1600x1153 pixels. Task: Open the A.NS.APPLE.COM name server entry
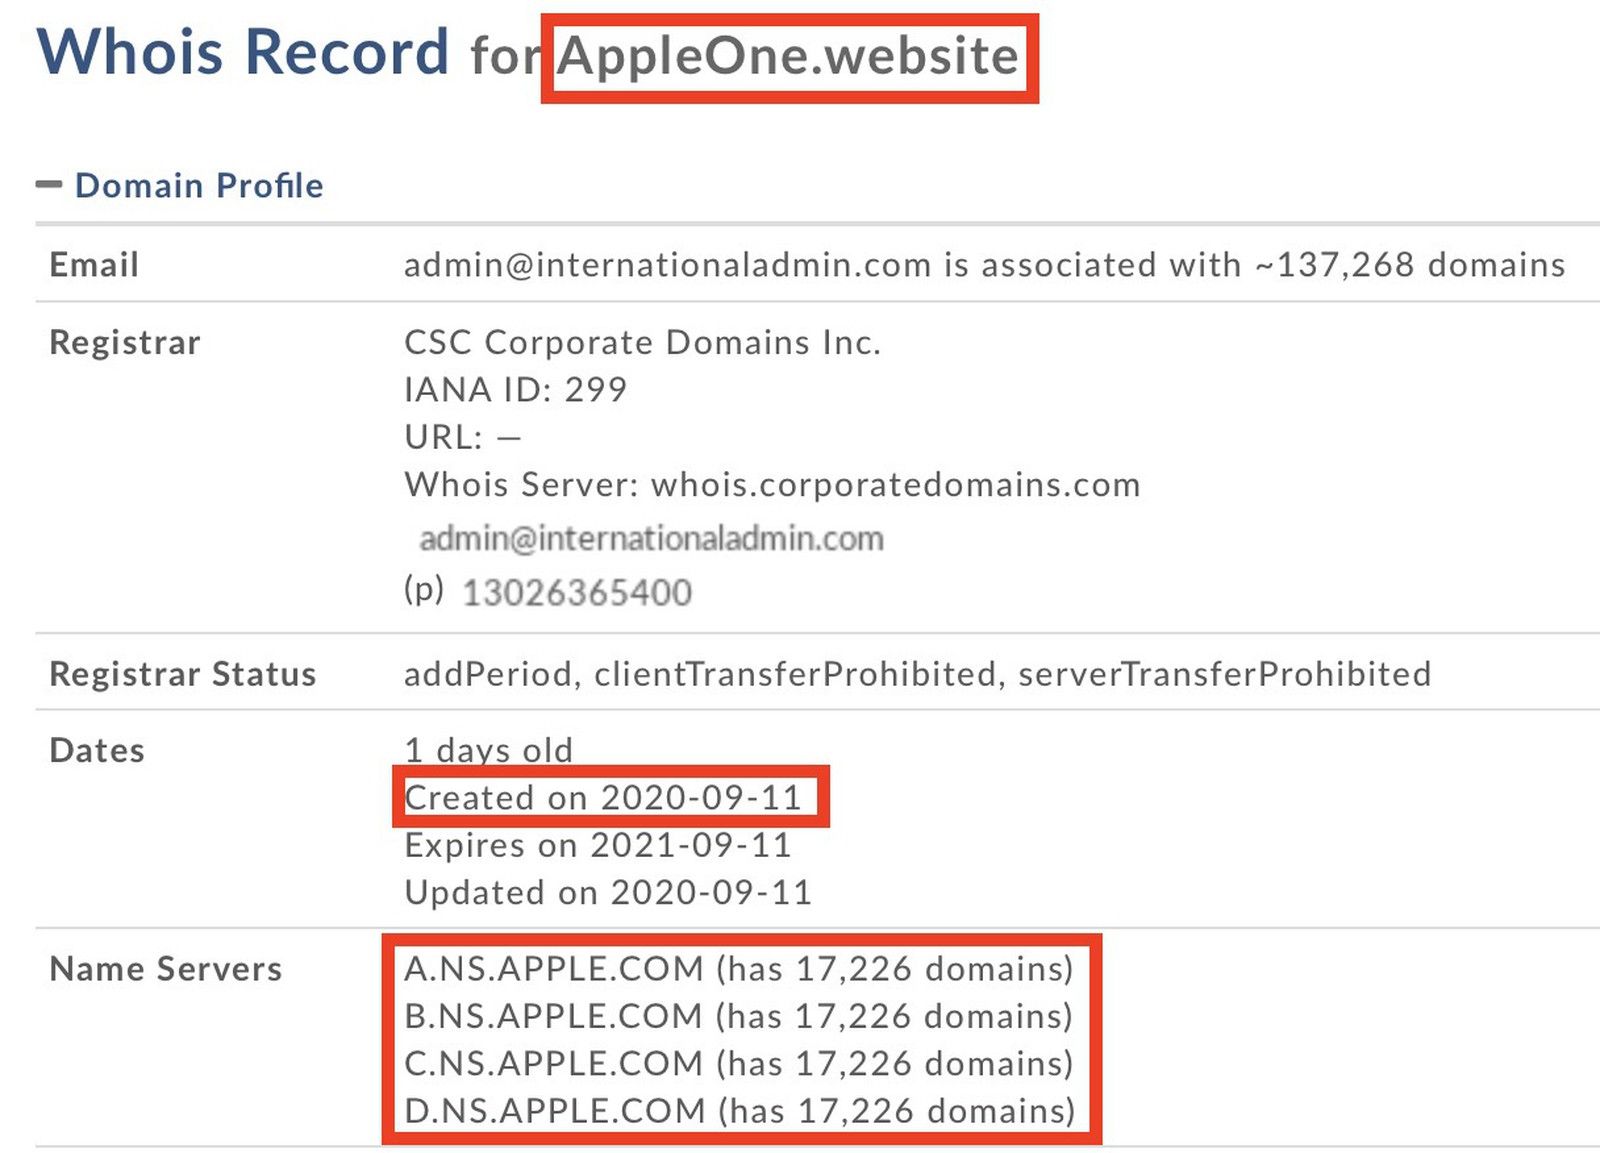click(x=554, y=969)
